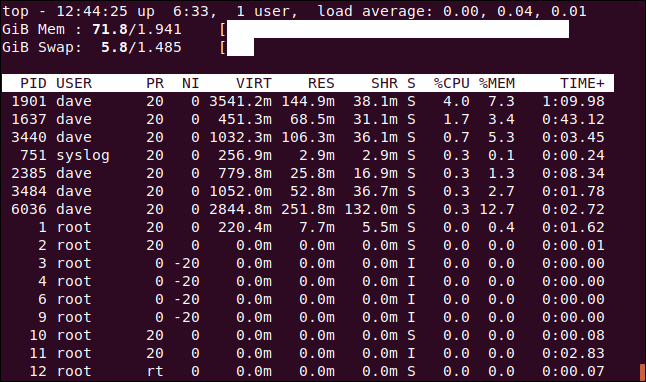Click the terminal scrollbar thumb at bottom right

coord(642,372)
